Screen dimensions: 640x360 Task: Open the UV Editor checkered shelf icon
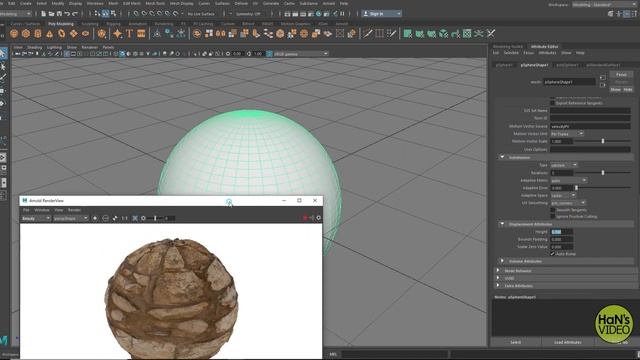click(x=467, y=33)
